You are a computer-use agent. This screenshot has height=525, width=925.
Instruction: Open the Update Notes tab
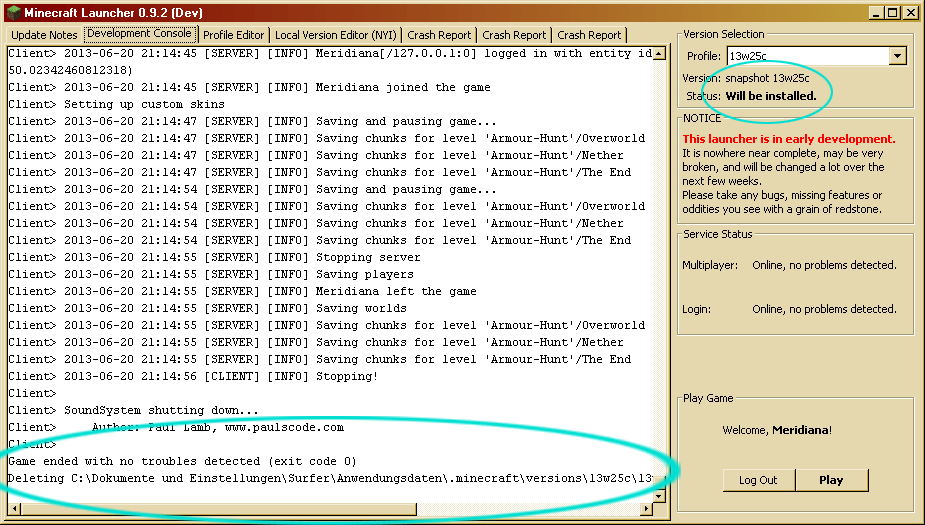[x=44, y=35]
